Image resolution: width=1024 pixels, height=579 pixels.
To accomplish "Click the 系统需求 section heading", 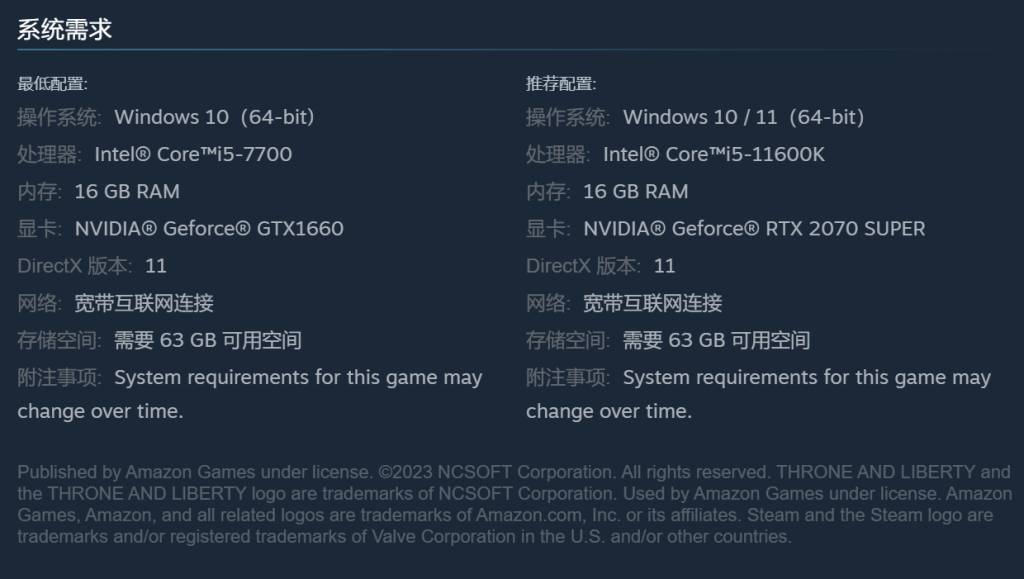I will [65, 30].
